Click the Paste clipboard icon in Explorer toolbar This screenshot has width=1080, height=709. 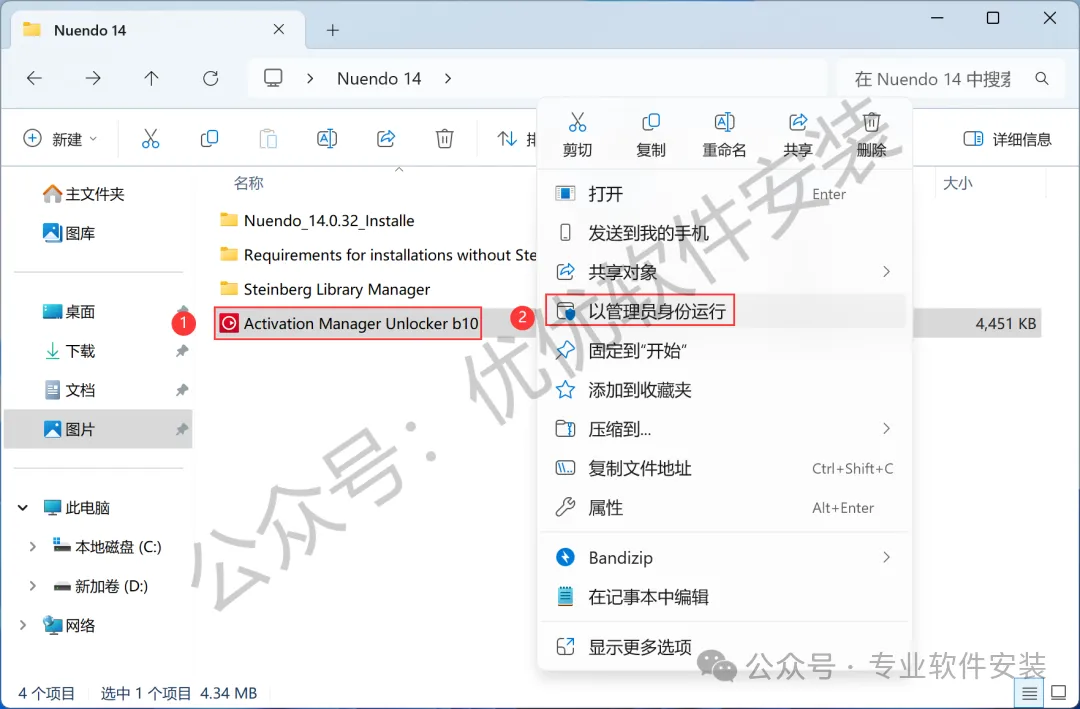pyautogui.click(x=268, y=138)
